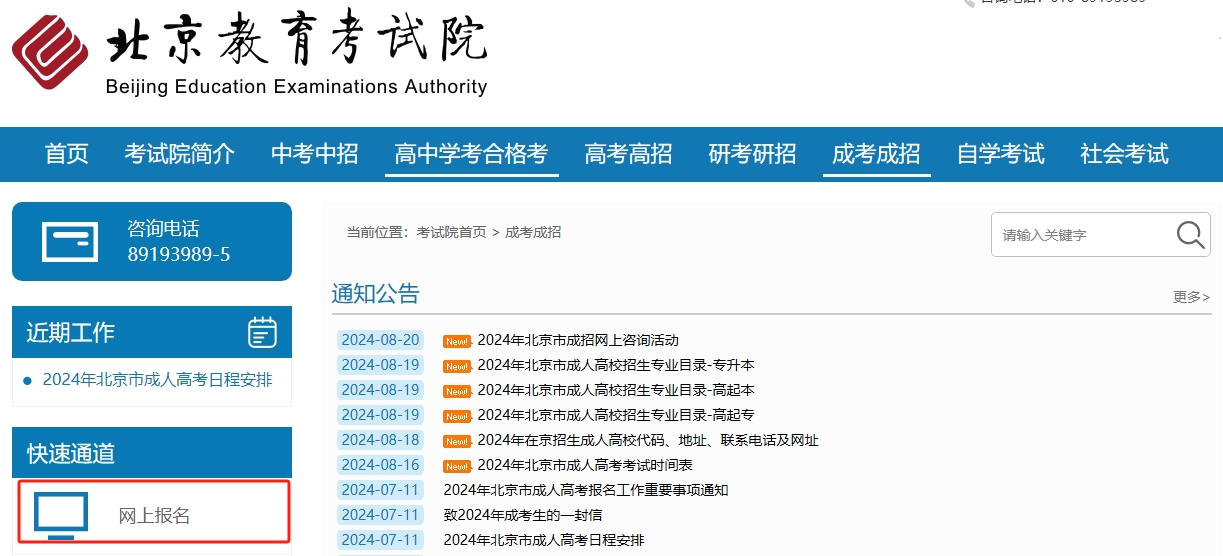1223x556 pixels.
Task: Open 2024年在京招生成人高校代码、地址、联系电话及网址
Action: (648, 440)
